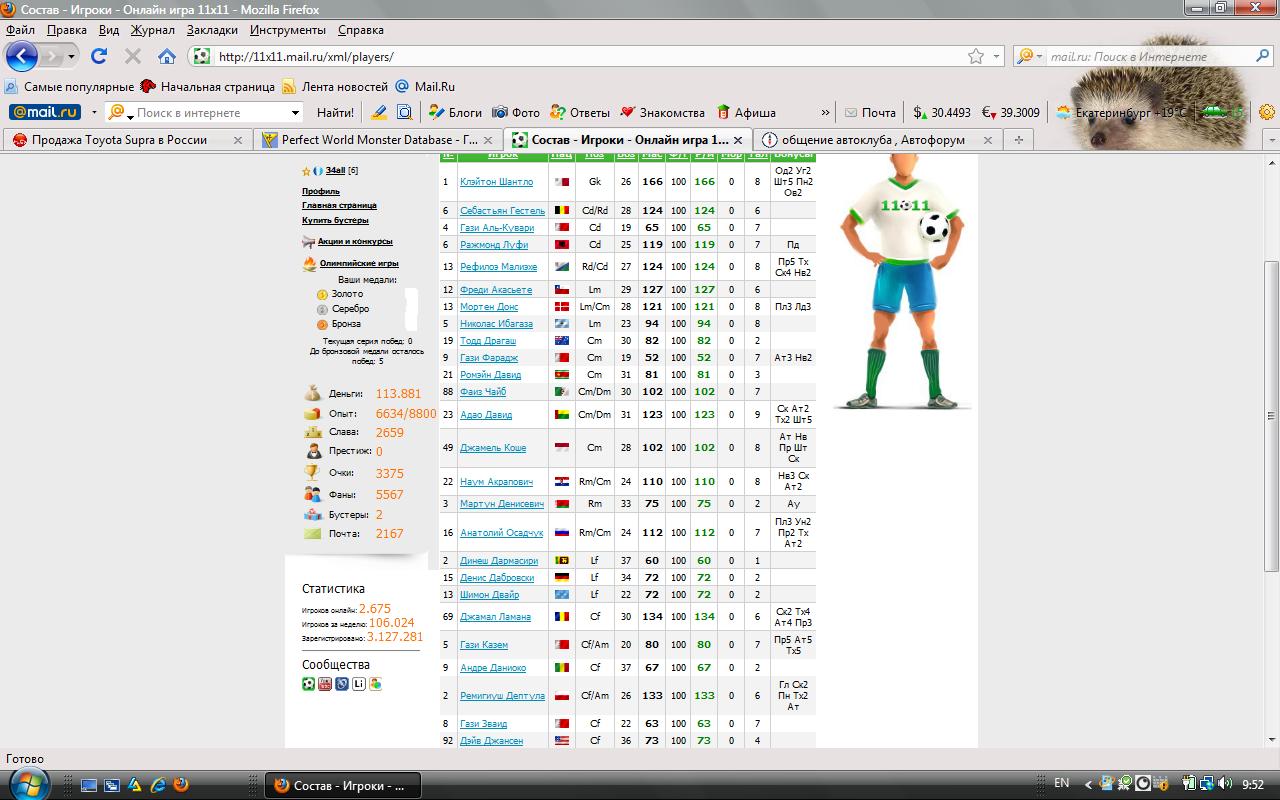Open the new tab plus button

(x=1018, y=140)
